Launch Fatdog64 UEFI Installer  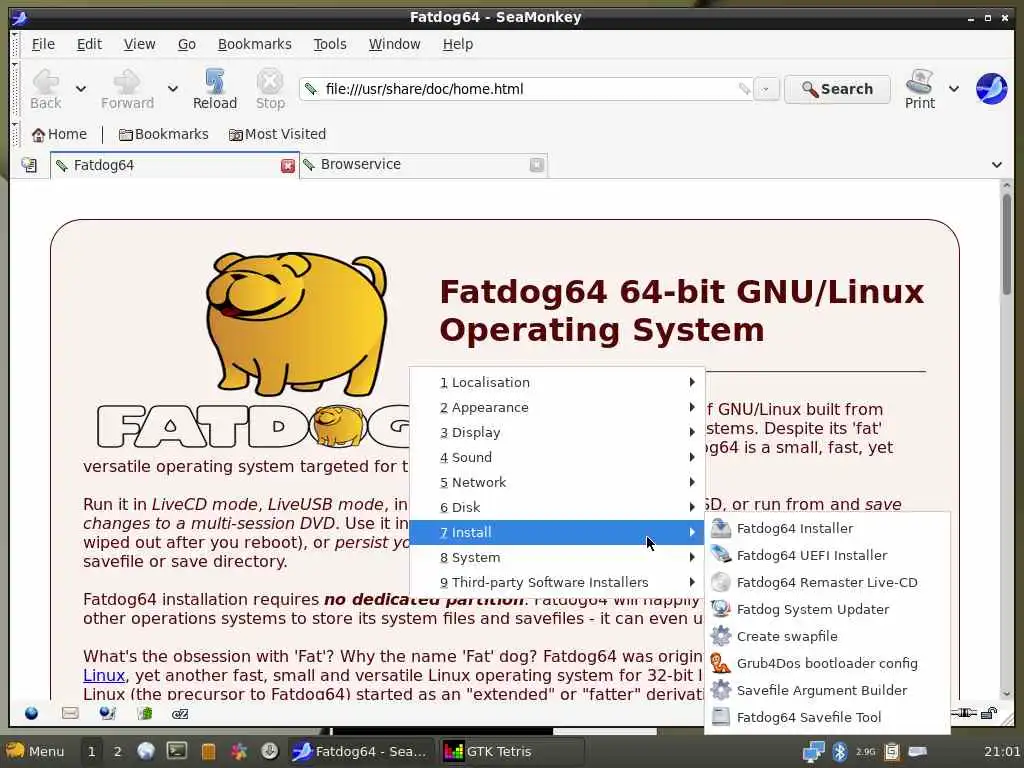click(827, 555)
